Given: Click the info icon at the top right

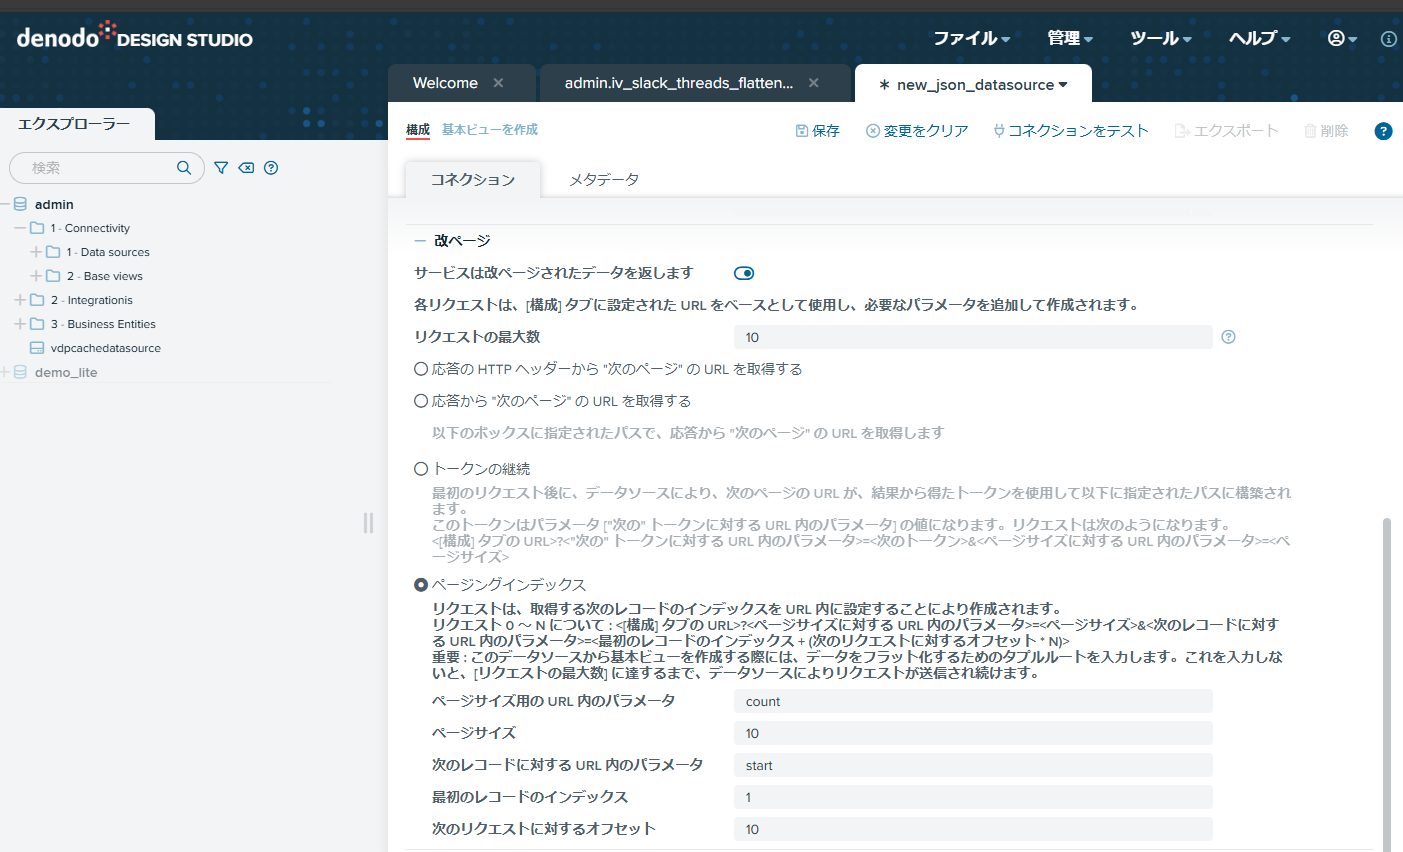Looking at the screenshot, I should tap(1388, 38).
